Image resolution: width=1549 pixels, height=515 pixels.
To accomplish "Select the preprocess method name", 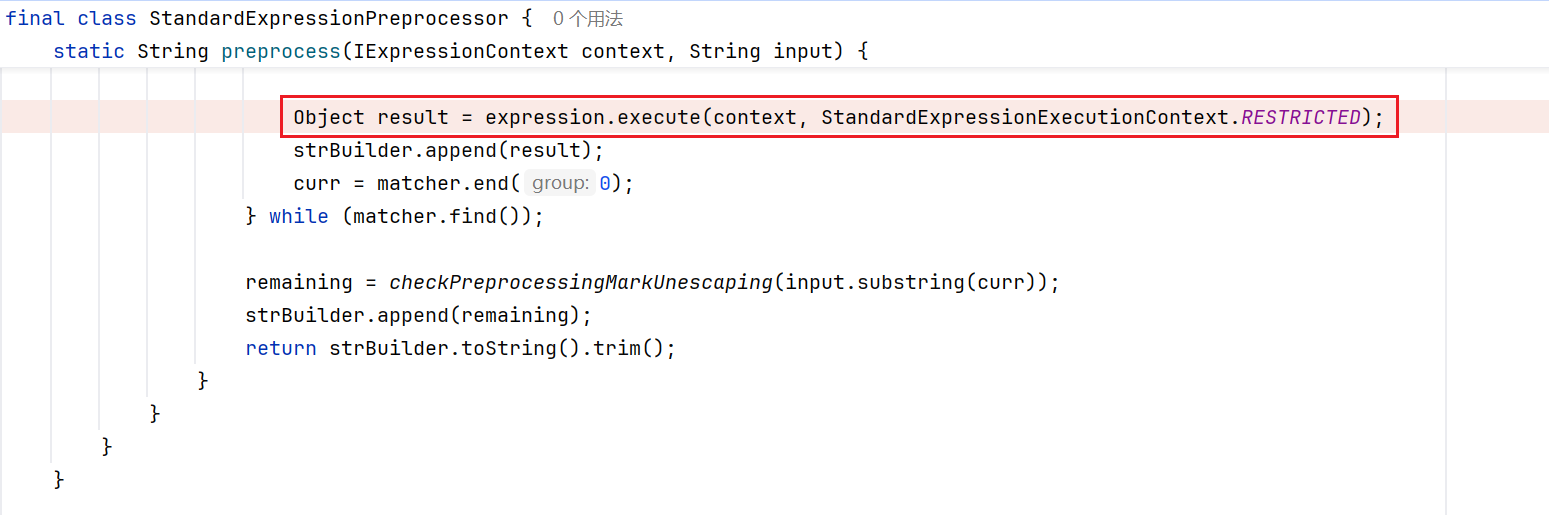I will (x=281, y=51).
